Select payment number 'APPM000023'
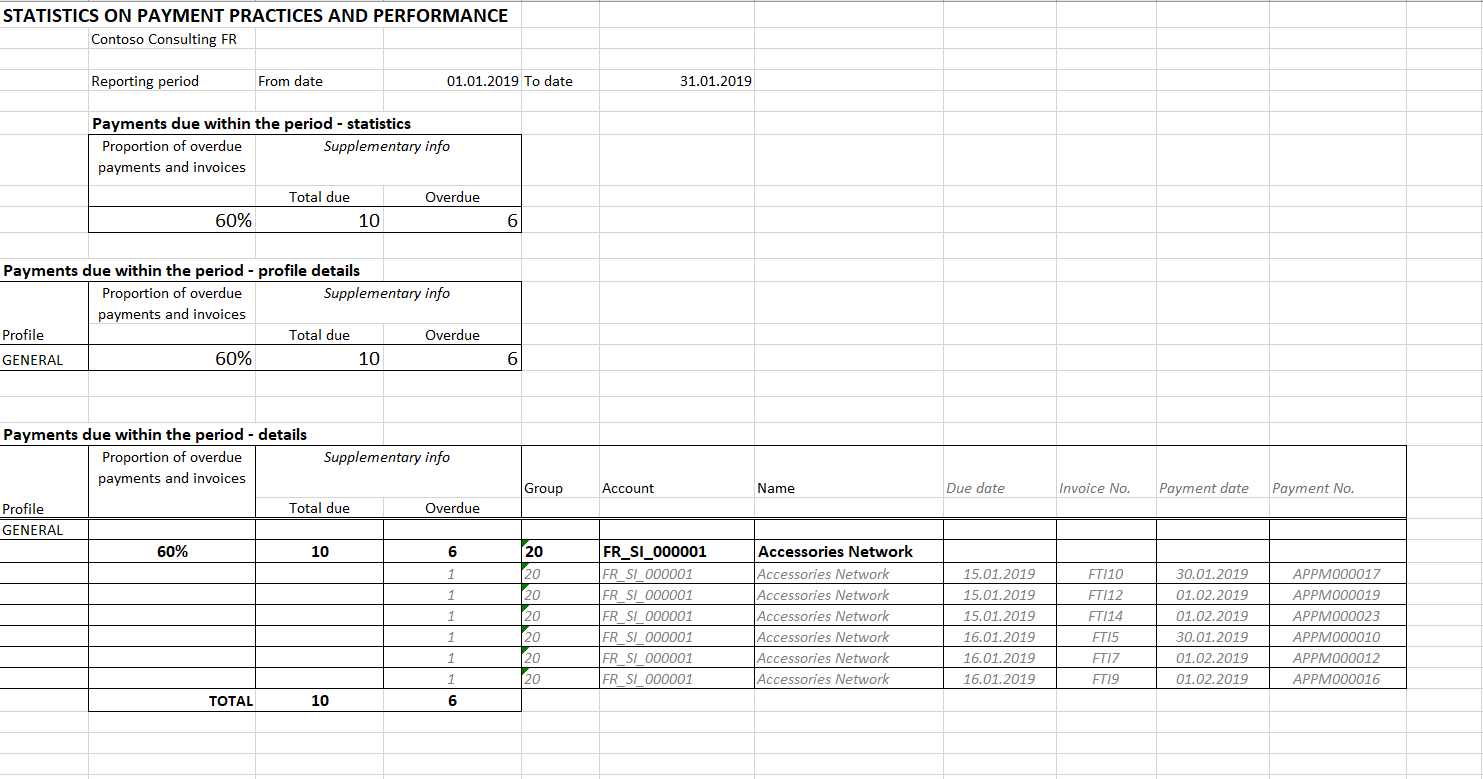This screenshot has width=1483, height=779. [x=1336, y=616]
